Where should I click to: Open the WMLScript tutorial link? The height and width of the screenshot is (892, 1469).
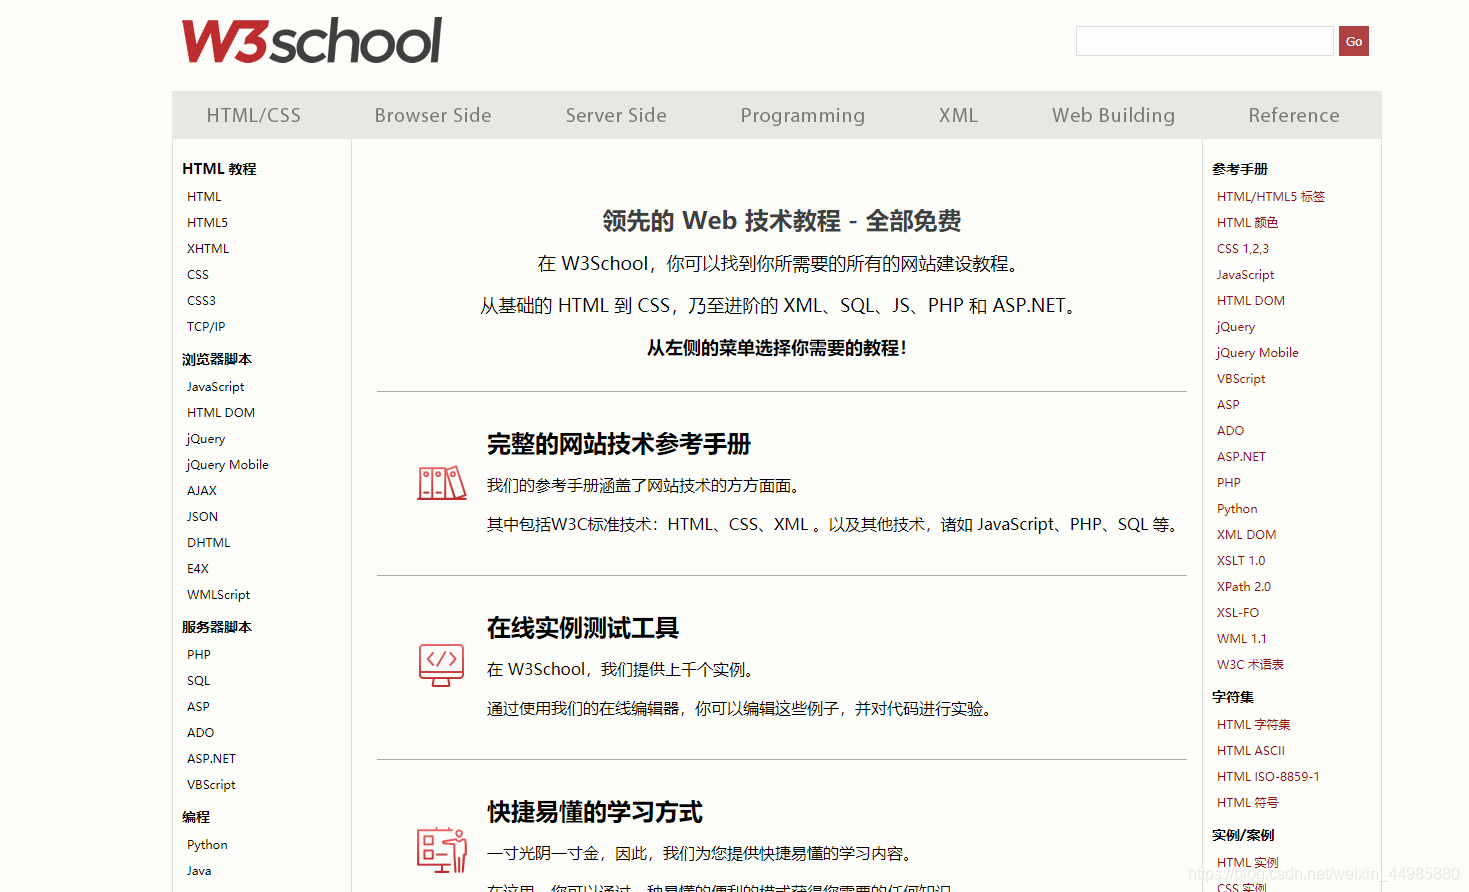click(218, 595)
